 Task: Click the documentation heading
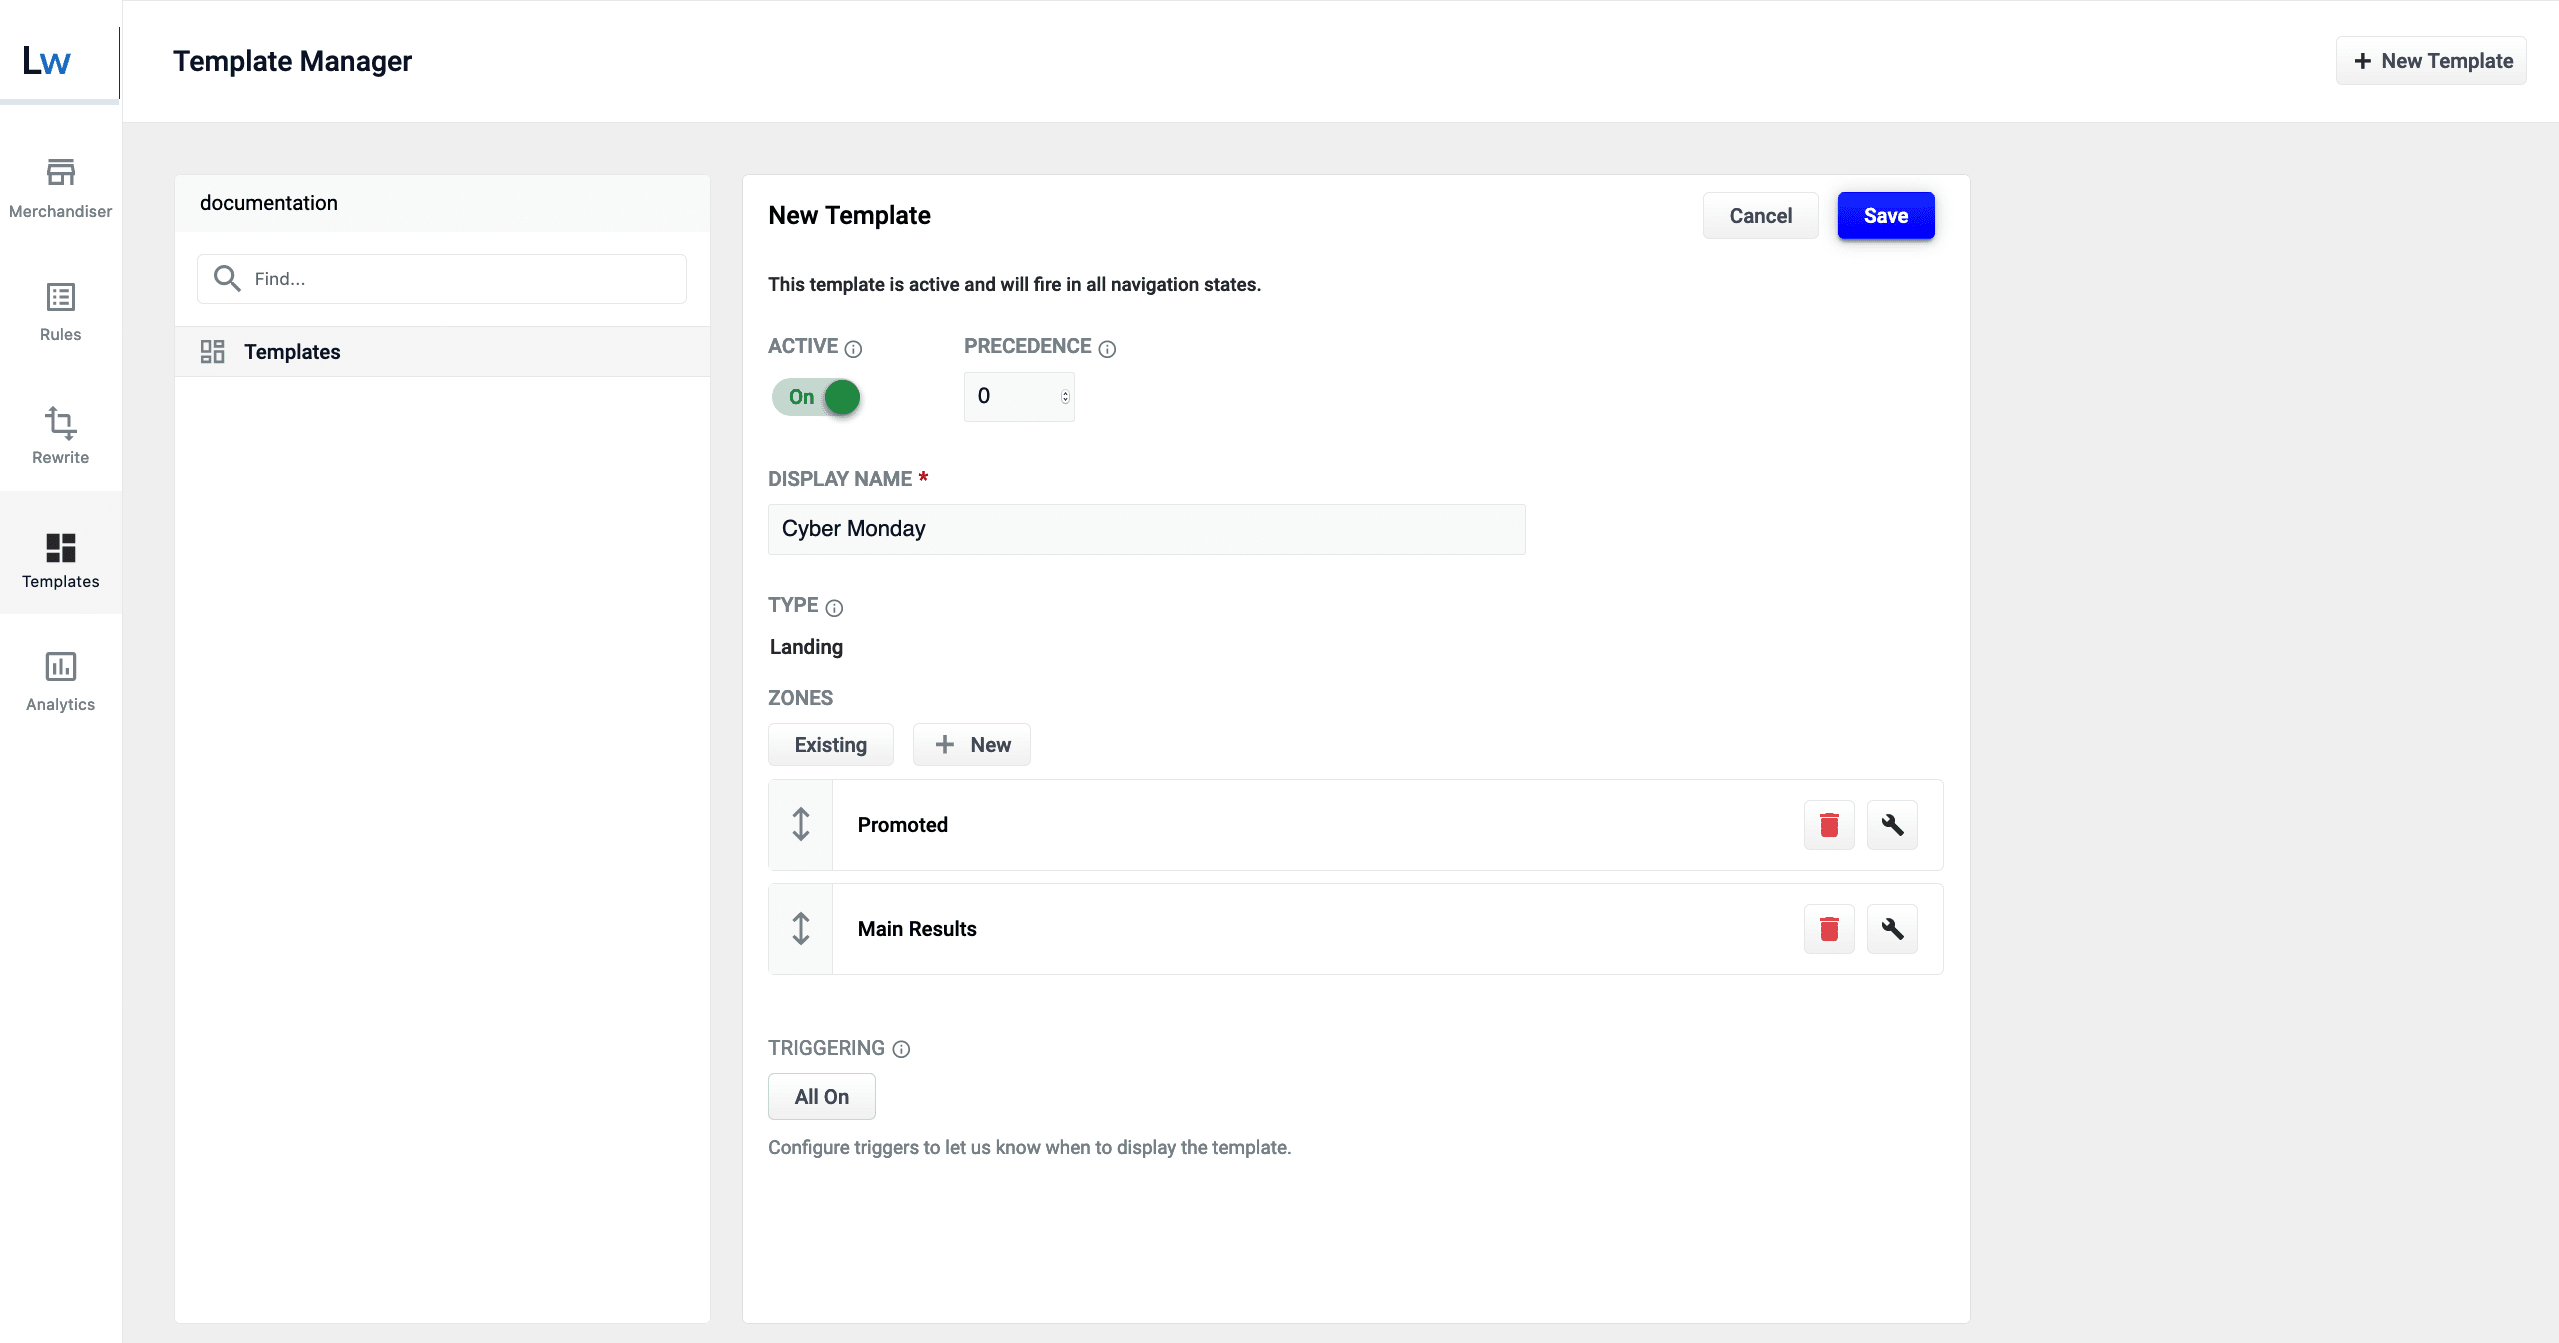[x=269, y=203]
